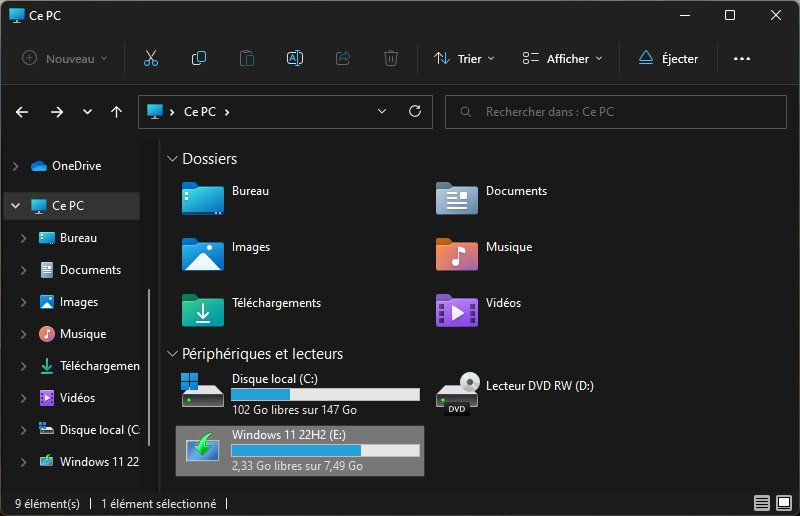The image size is (800, 516).
Task: Click the navigation pane scrollbar
Action: tap(149, 367)
